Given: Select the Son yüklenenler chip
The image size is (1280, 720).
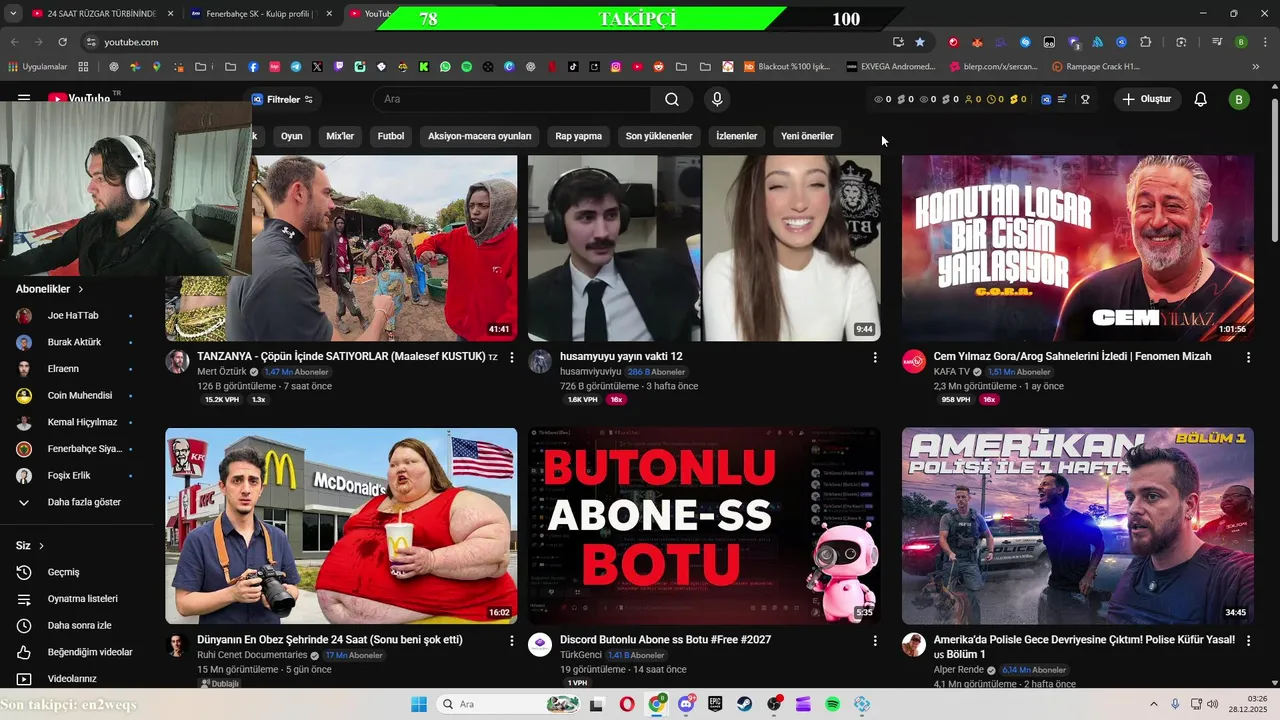Looking at the screenshot, I should pos(659,136).
